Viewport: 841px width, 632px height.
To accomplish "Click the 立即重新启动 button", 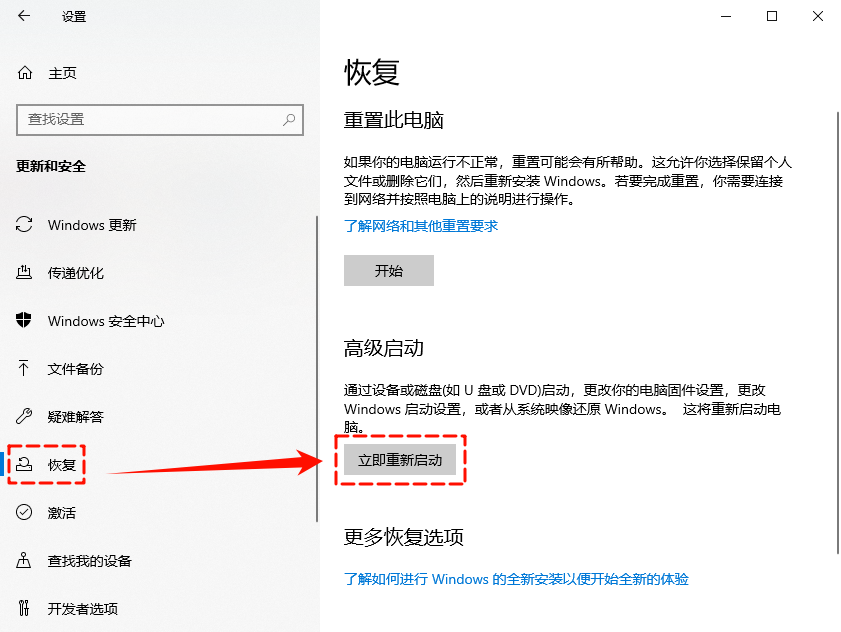I will (x=400, y=460).
